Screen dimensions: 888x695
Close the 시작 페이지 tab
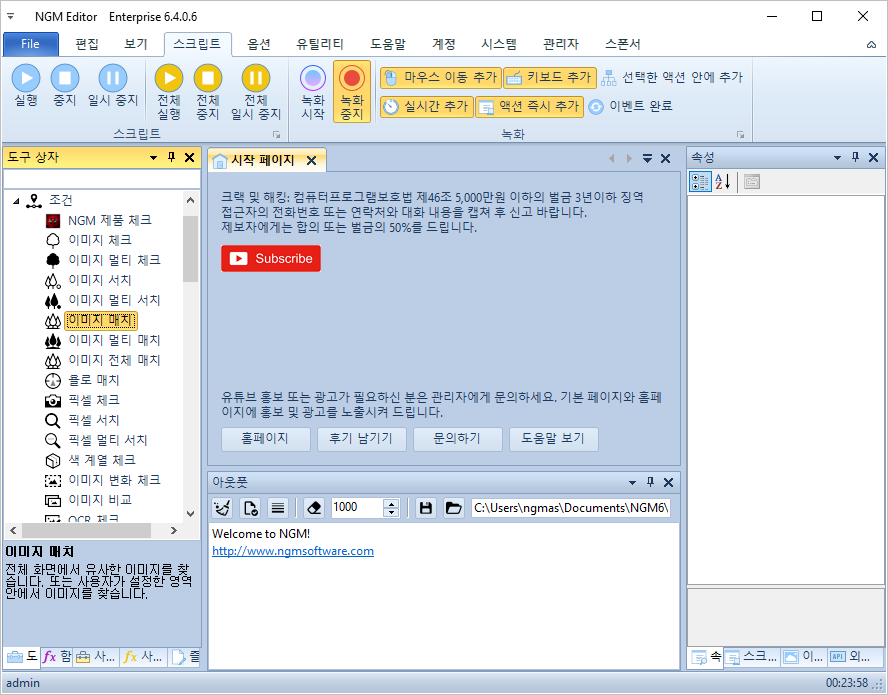[x=311, y=161]
